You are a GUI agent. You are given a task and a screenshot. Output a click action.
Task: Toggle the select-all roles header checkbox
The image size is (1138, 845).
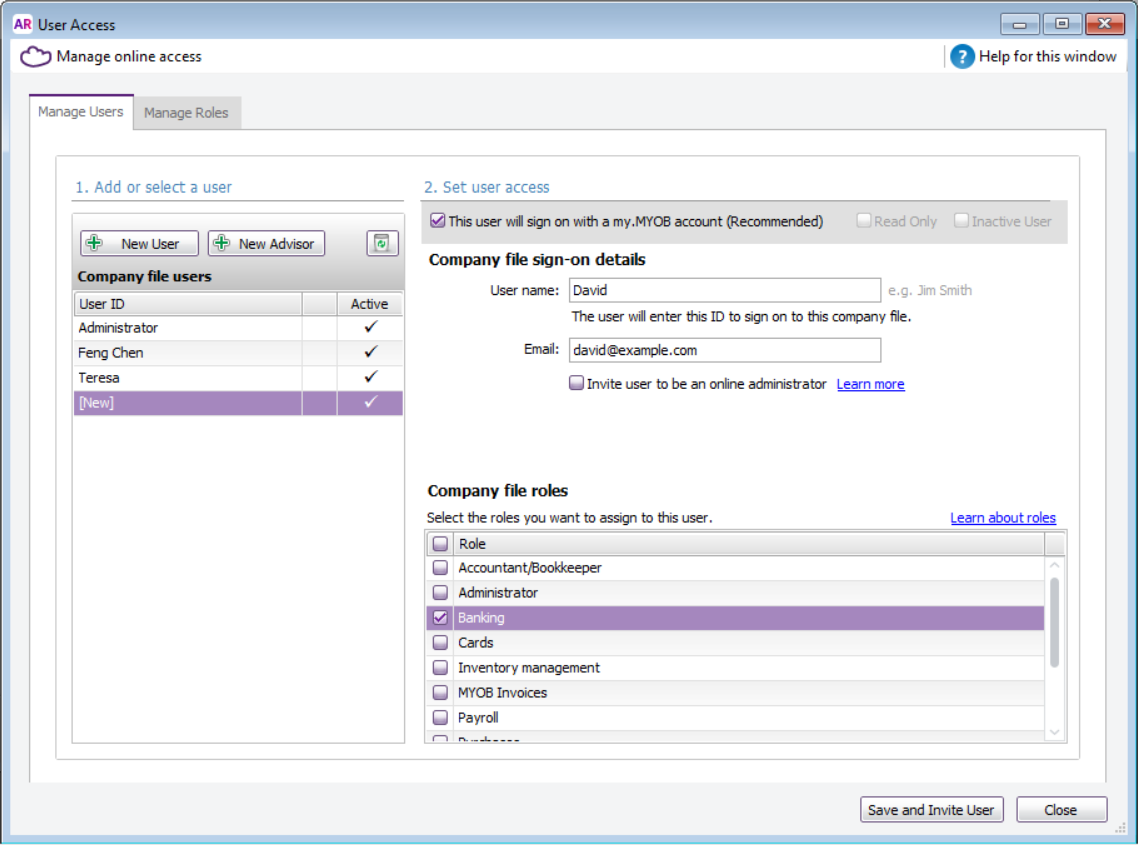[x=440, y=544]
